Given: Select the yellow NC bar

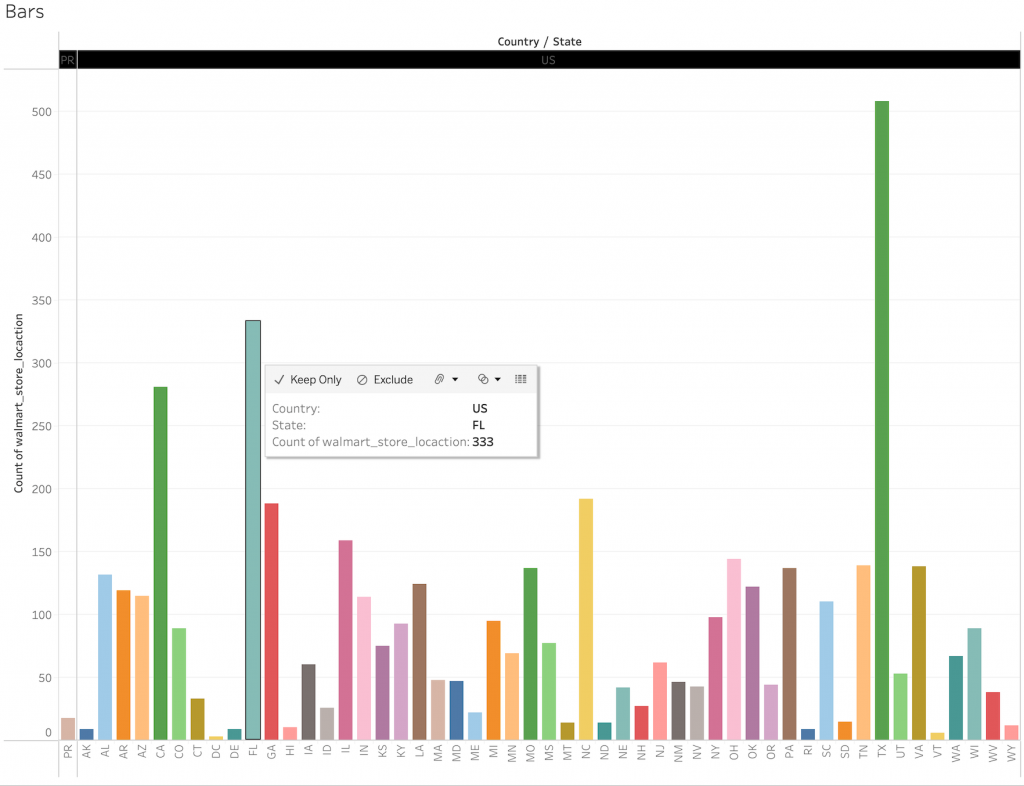Looking at the screenshot, I should (x=586, y=620).
